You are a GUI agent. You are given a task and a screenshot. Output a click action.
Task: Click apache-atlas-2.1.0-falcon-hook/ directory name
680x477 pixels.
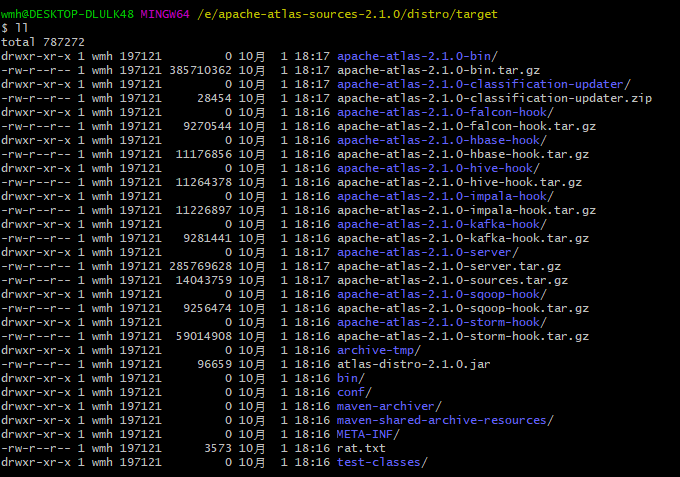pyautogui.click(x=445, y=112)
